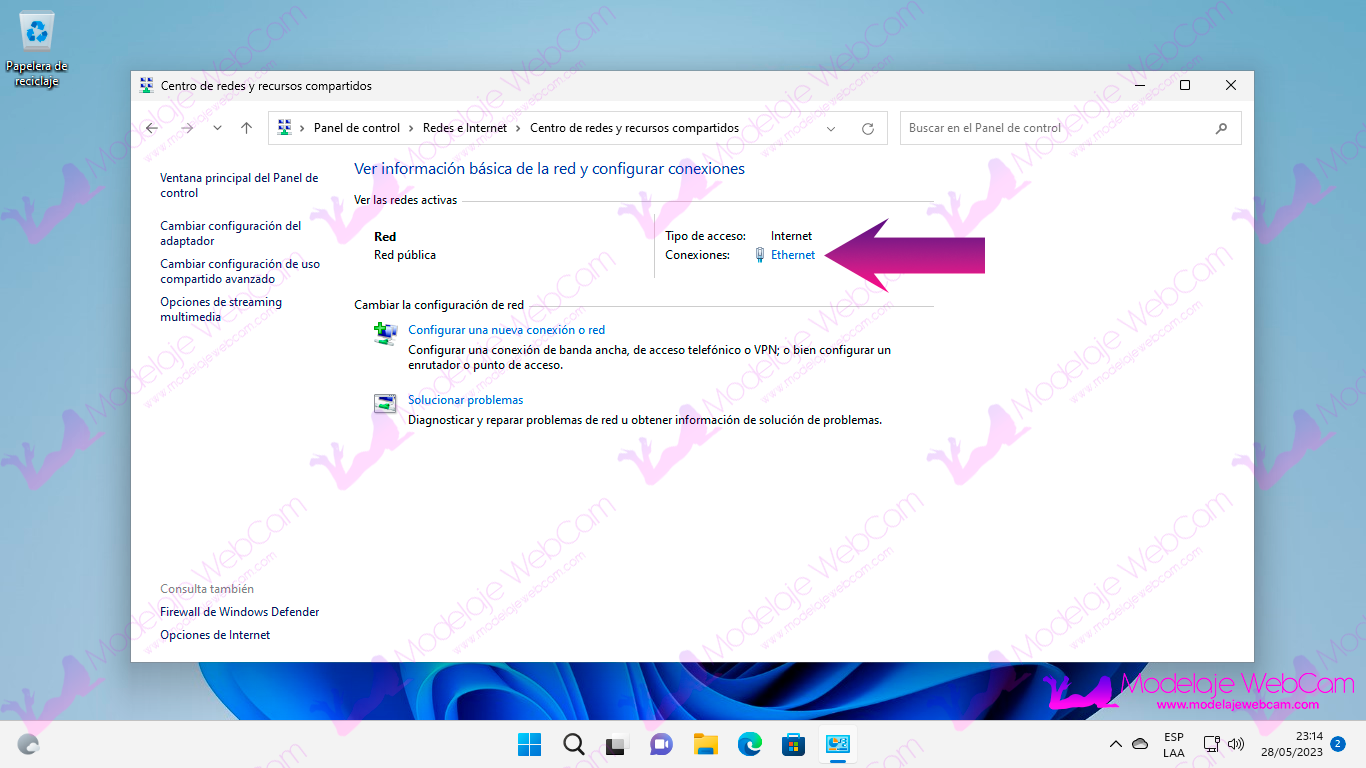Click the Solucionar problemas icon
The width and height of the screenshot is (1366, 768).
point(385,404)
